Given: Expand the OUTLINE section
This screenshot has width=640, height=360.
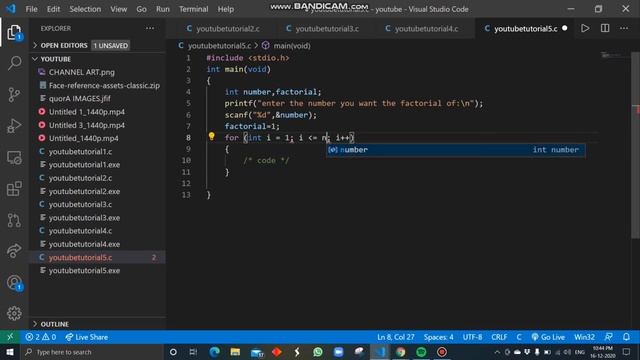Looking at the screenshot, I should (97, 324).
